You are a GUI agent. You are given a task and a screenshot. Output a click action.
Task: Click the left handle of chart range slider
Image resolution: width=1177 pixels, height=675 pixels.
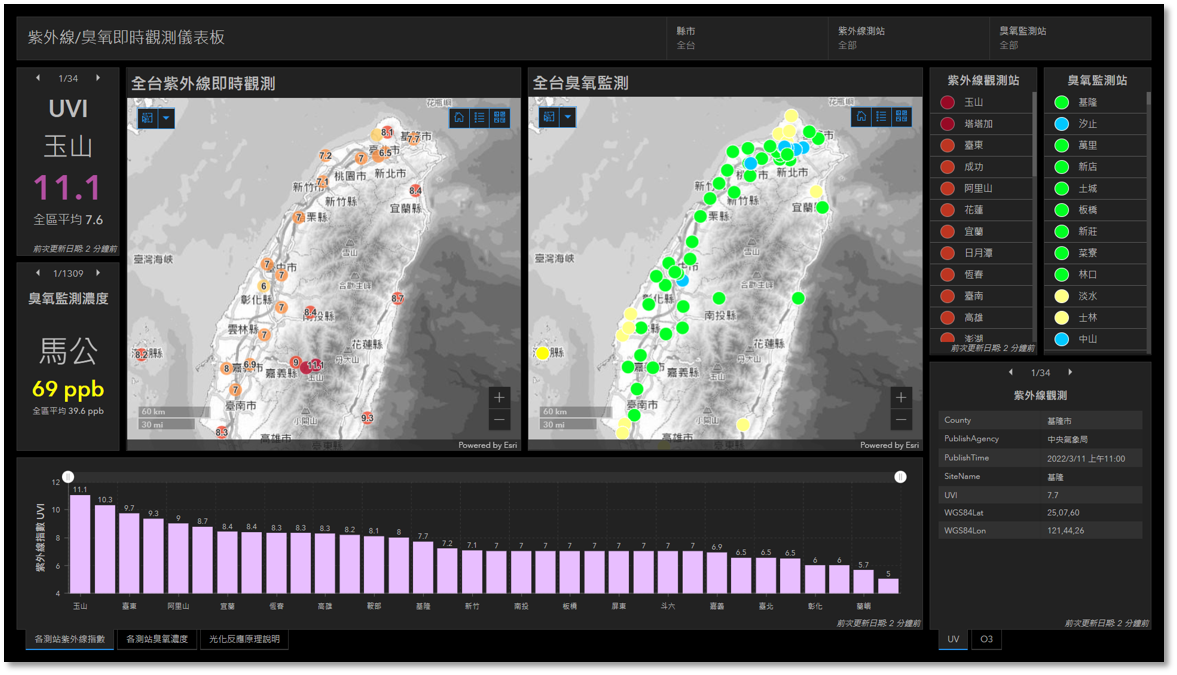pyautogui.click(x=68, y=477)
